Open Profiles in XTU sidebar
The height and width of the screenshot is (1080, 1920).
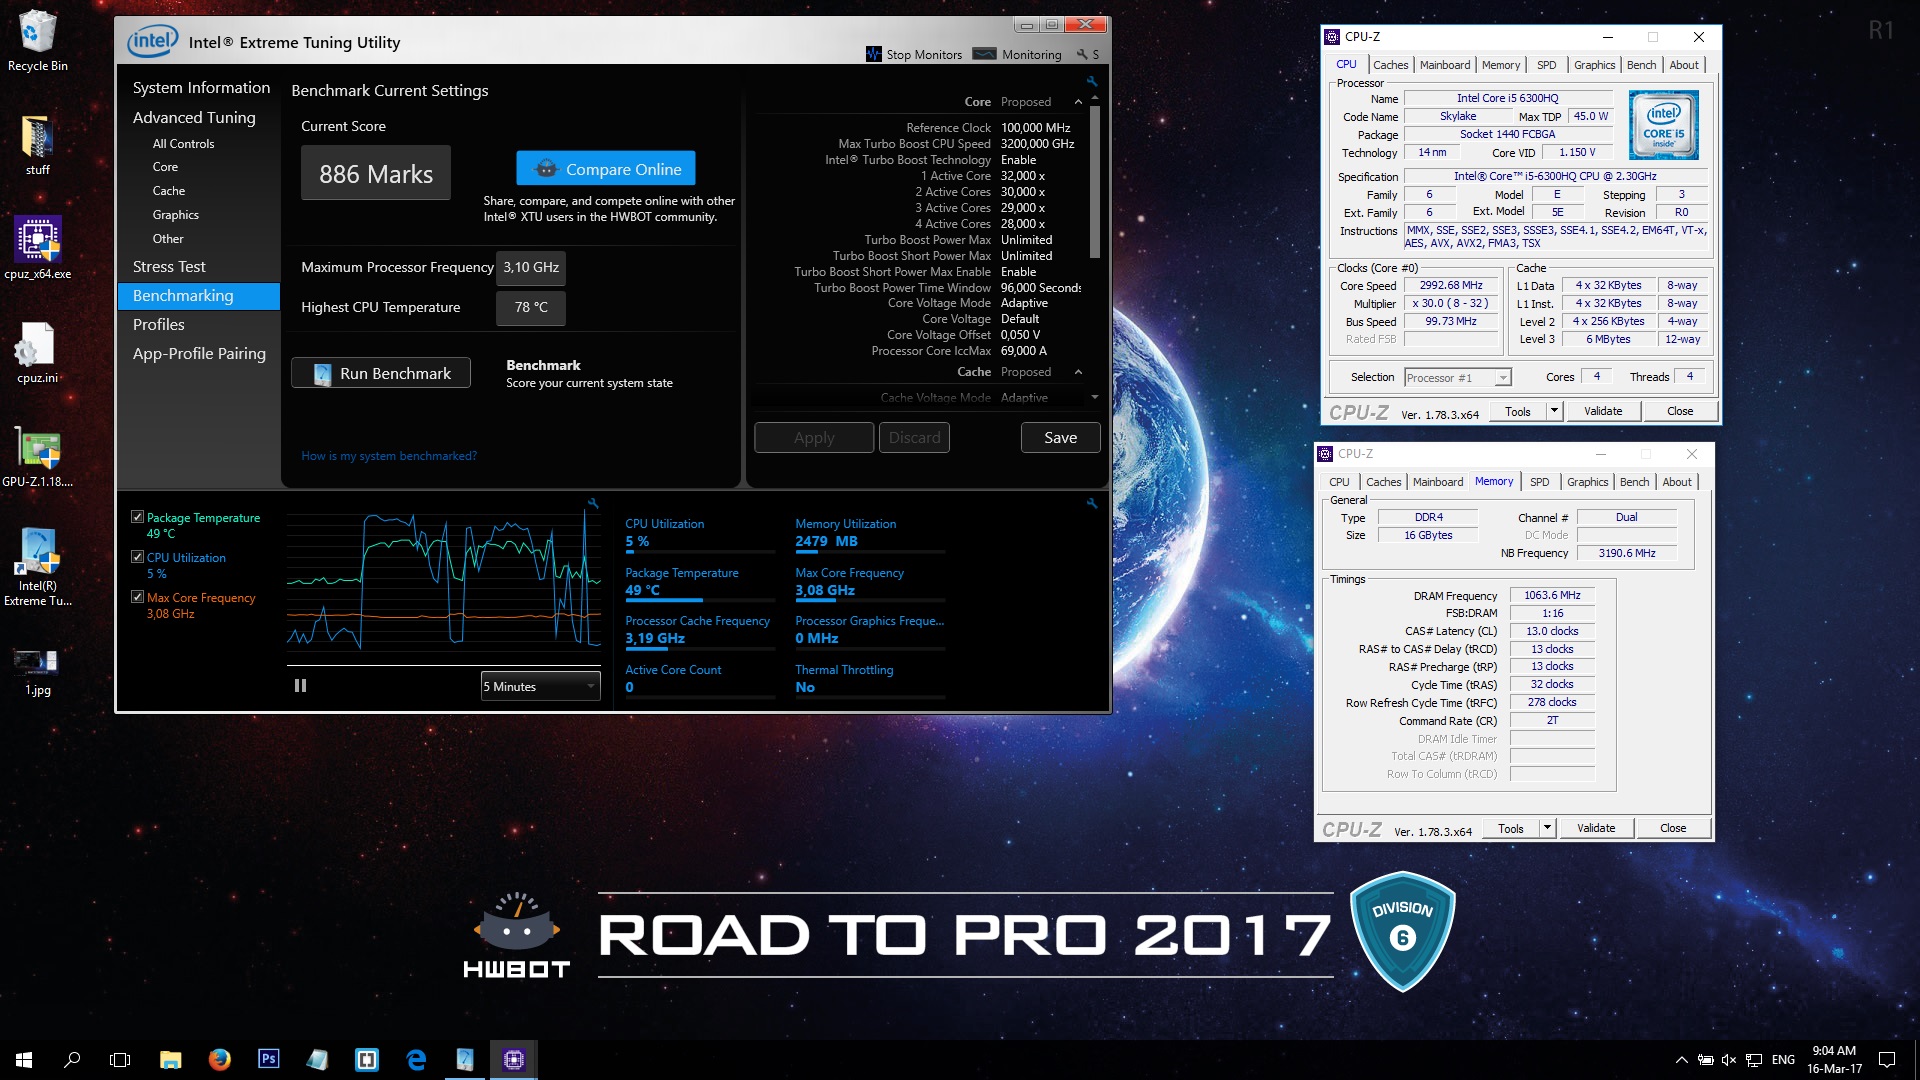click(x=159, y=325)
